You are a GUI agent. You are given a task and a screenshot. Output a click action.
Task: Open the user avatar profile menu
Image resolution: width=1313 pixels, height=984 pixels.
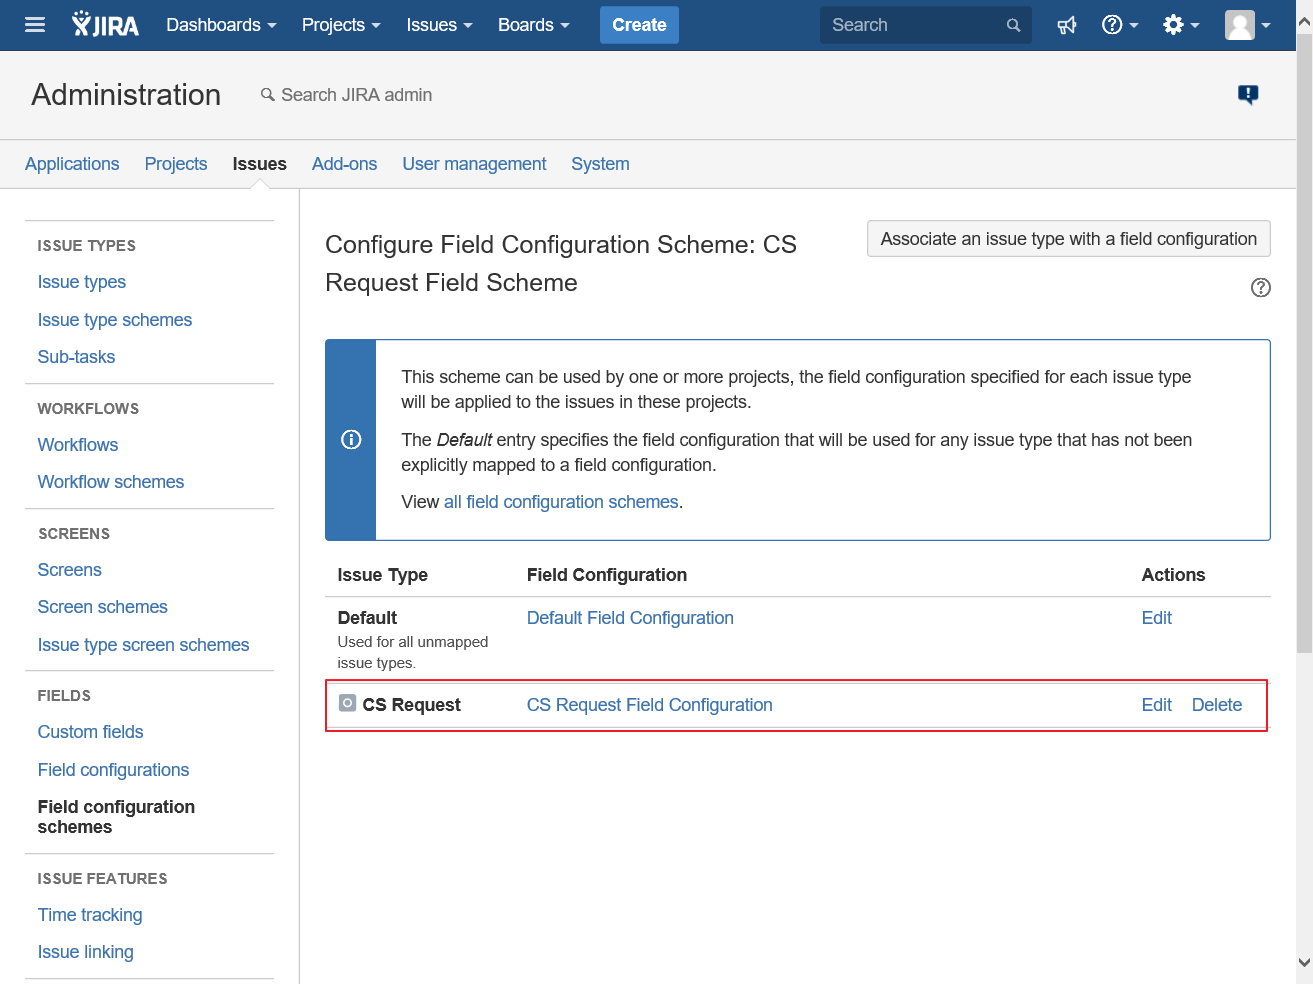point(1248,25)
